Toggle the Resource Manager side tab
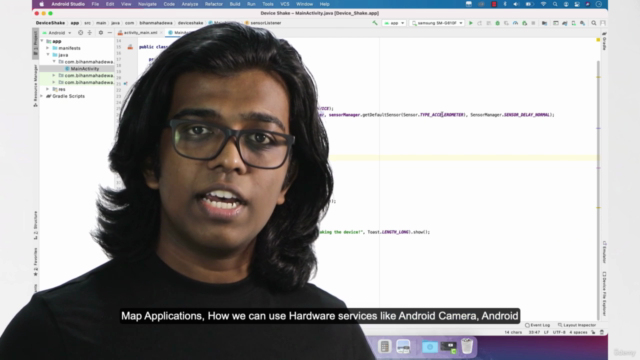The width and height of the screenshot is (640, 360). [x=36, y=86]
